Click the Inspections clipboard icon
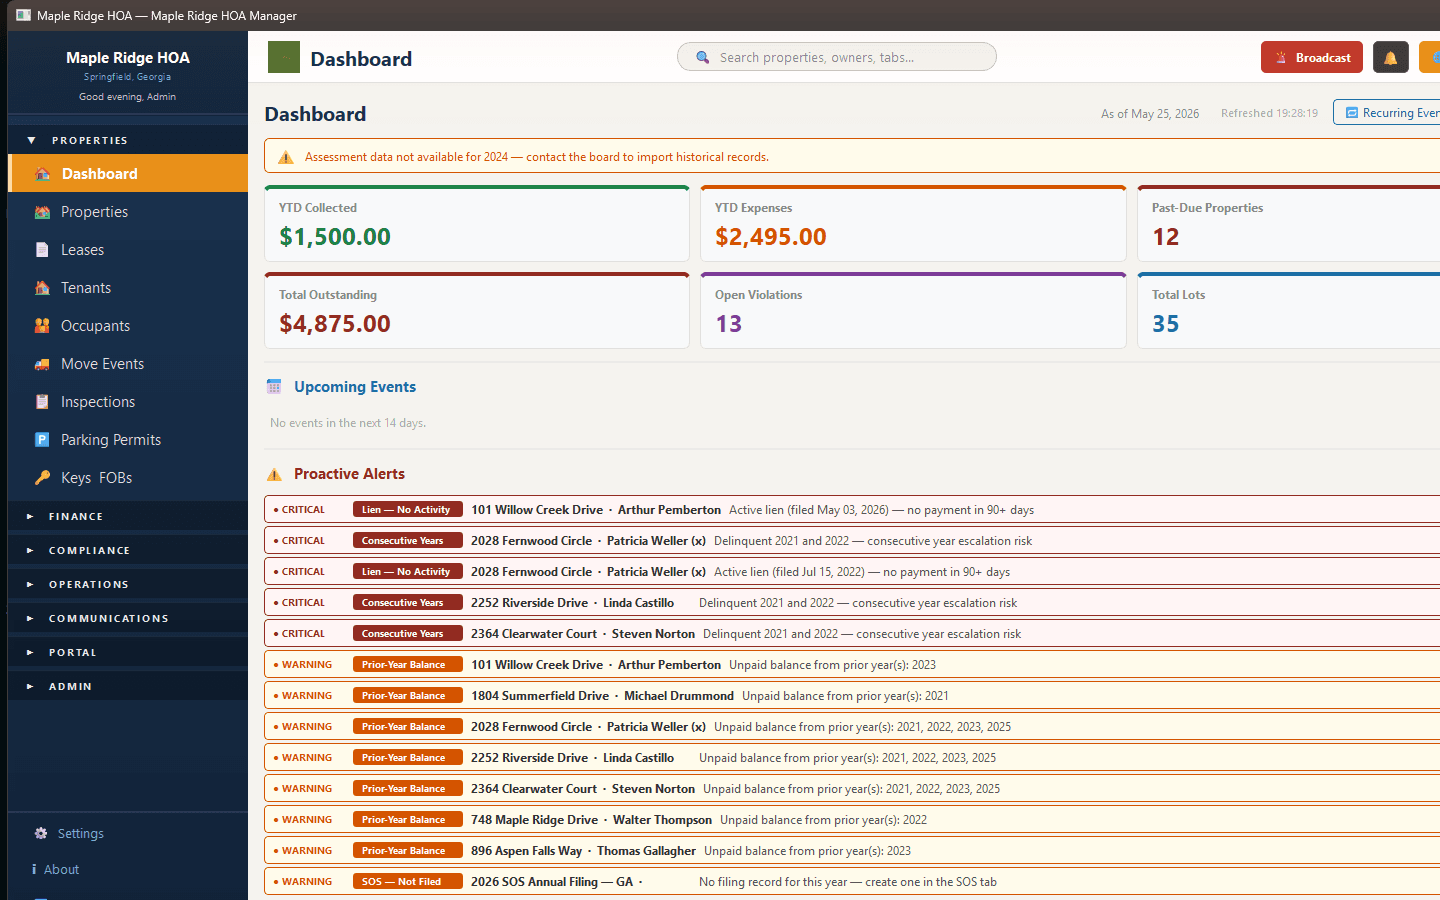Image resolution: width=1440 pixels, height=900 pixels. [x=42, y=402]
